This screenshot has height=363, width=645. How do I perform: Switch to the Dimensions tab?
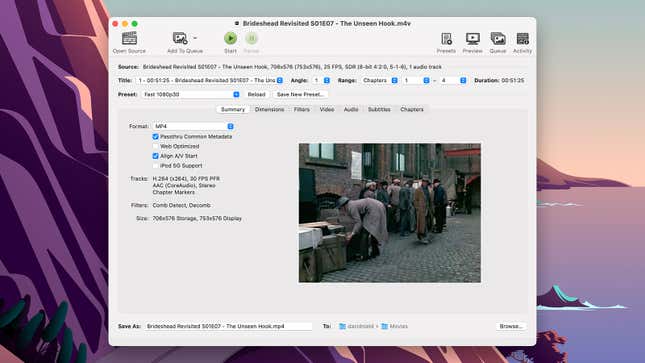[x=269, y=109]
